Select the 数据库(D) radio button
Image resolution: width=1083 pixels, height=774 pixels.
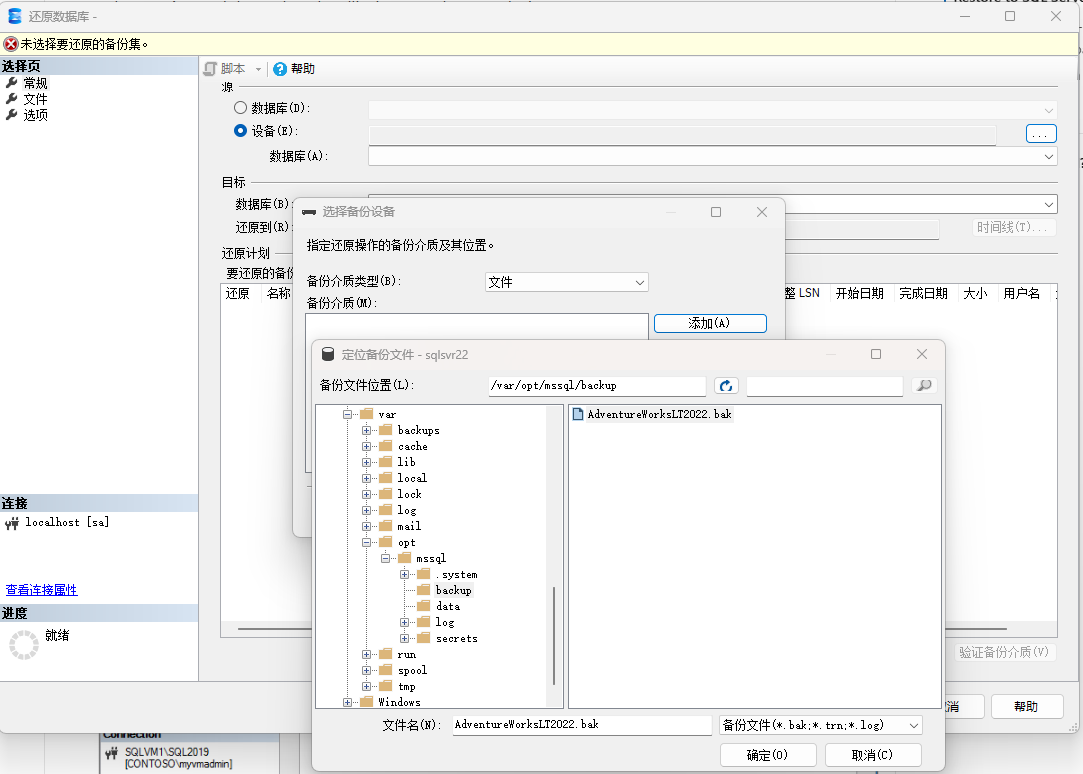(x=240, y=108)
